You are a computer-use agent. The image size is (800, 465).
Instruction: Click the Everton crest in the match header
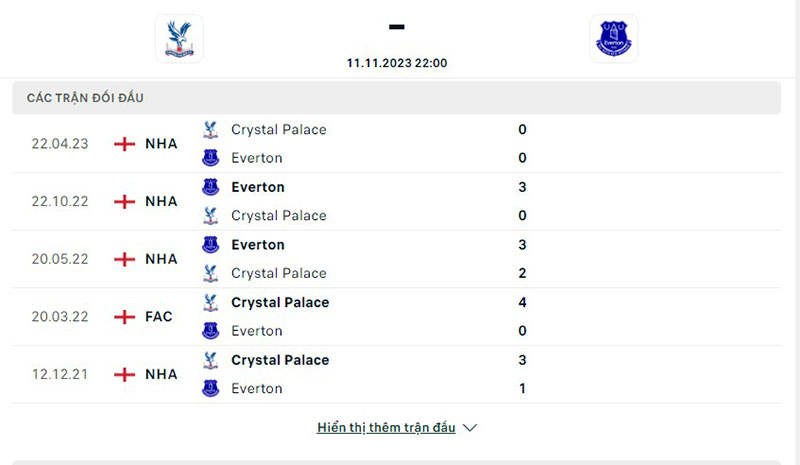click(x=613, y=38)
